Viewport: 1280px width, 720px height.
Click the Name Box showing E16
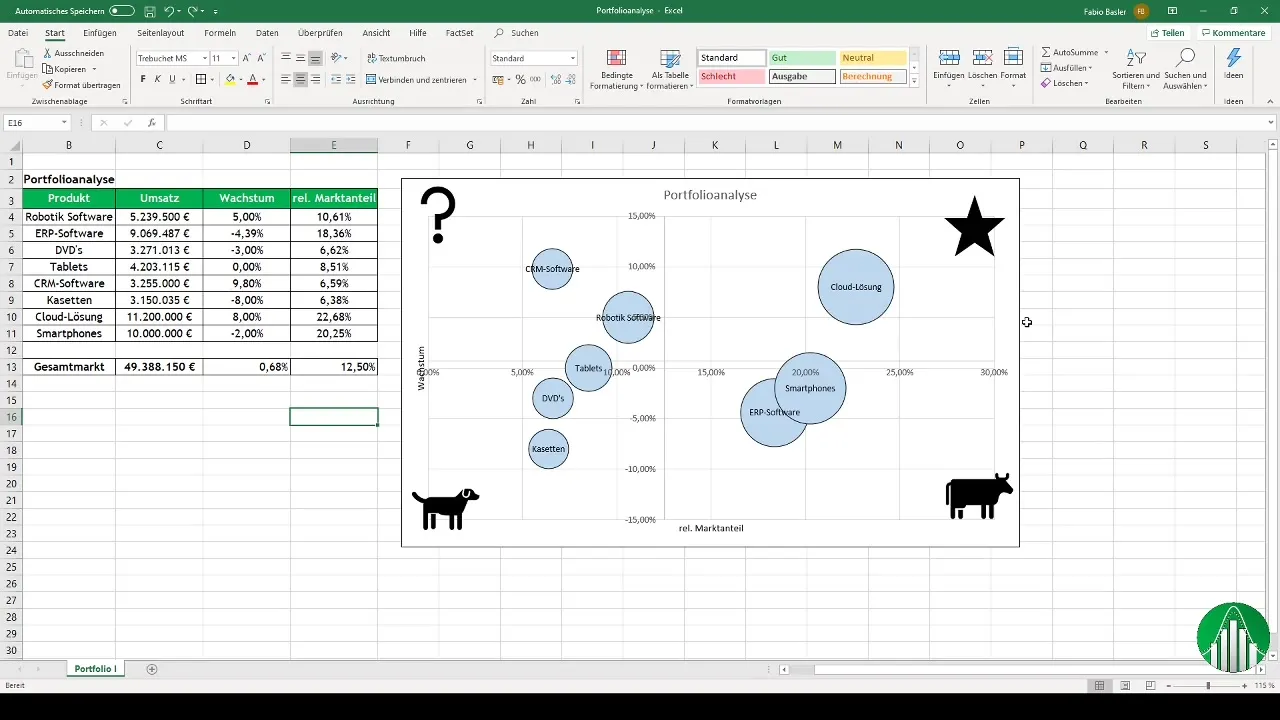point(36,123)
